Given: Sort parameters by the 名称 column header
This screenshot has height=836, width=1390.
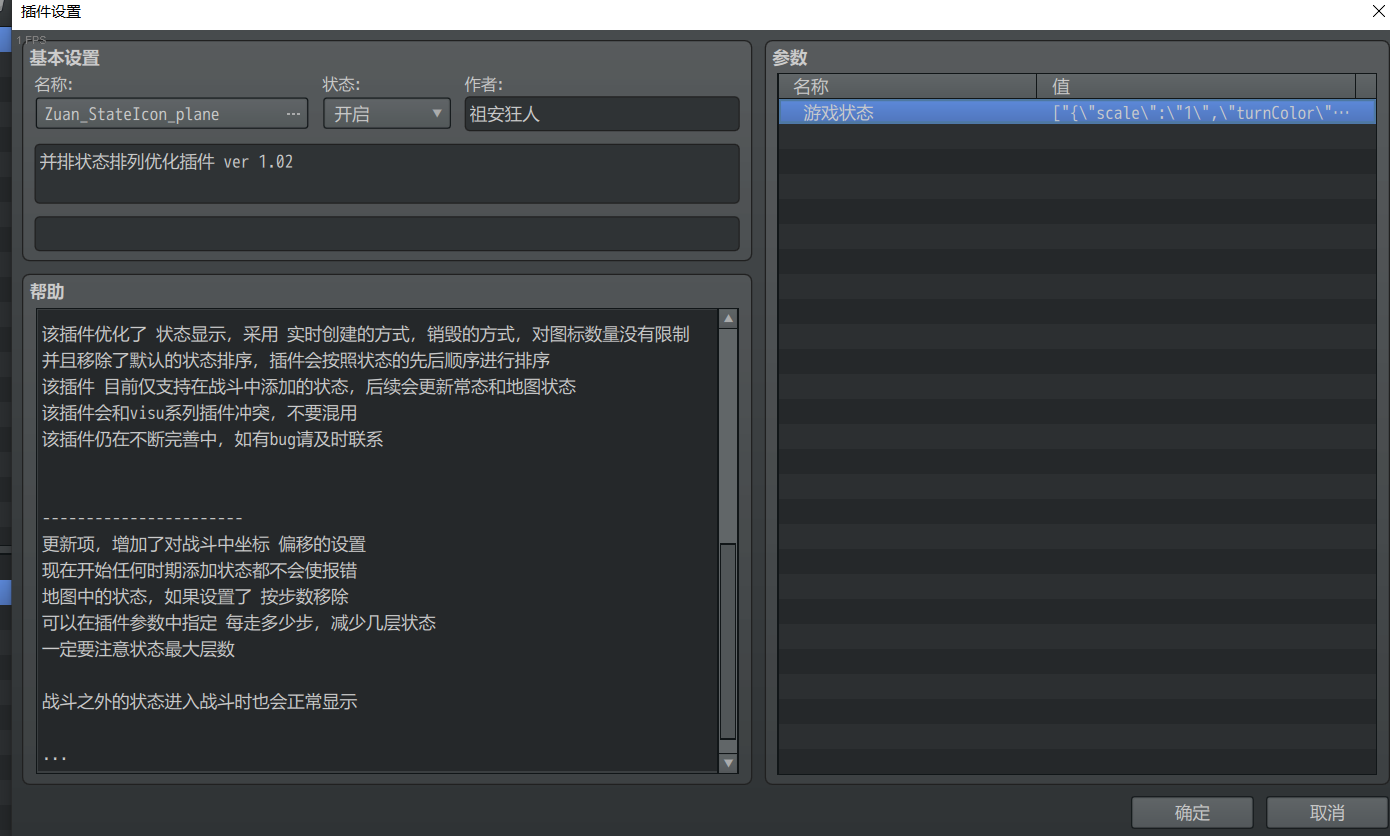Looking at the screenshot, I should point(907,86).
